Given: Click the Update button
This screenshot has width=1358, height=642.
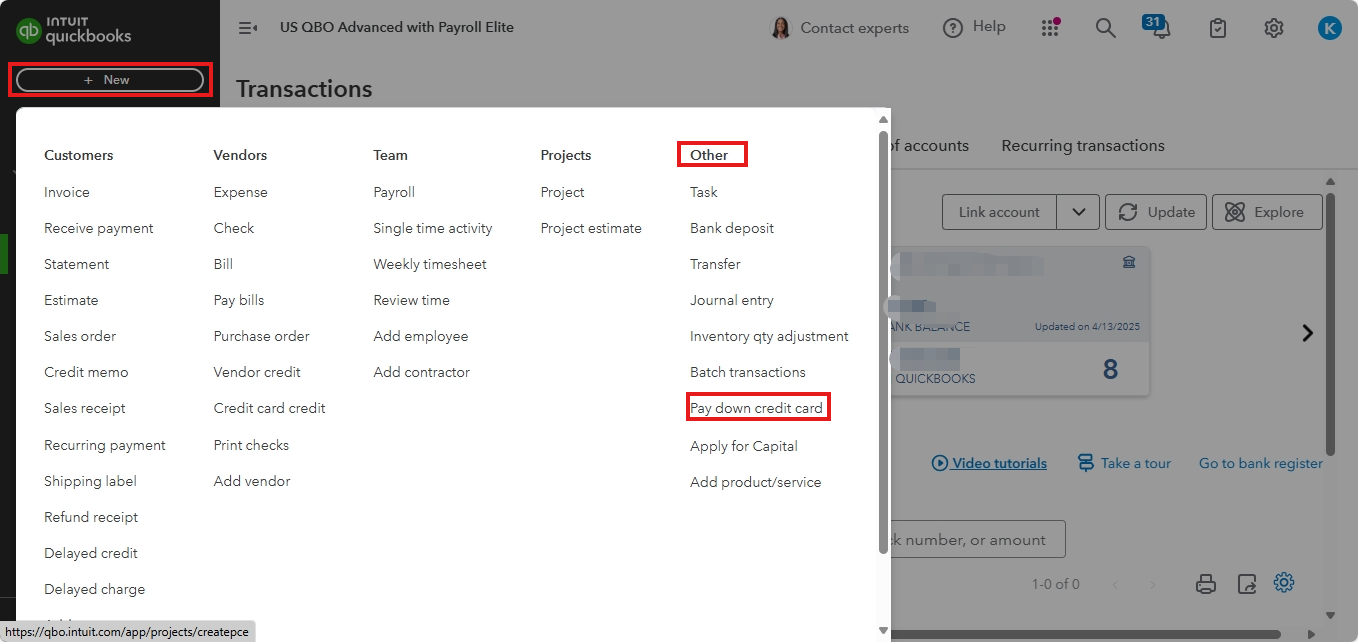Looking at the screenshot, I should point(1156,212).
